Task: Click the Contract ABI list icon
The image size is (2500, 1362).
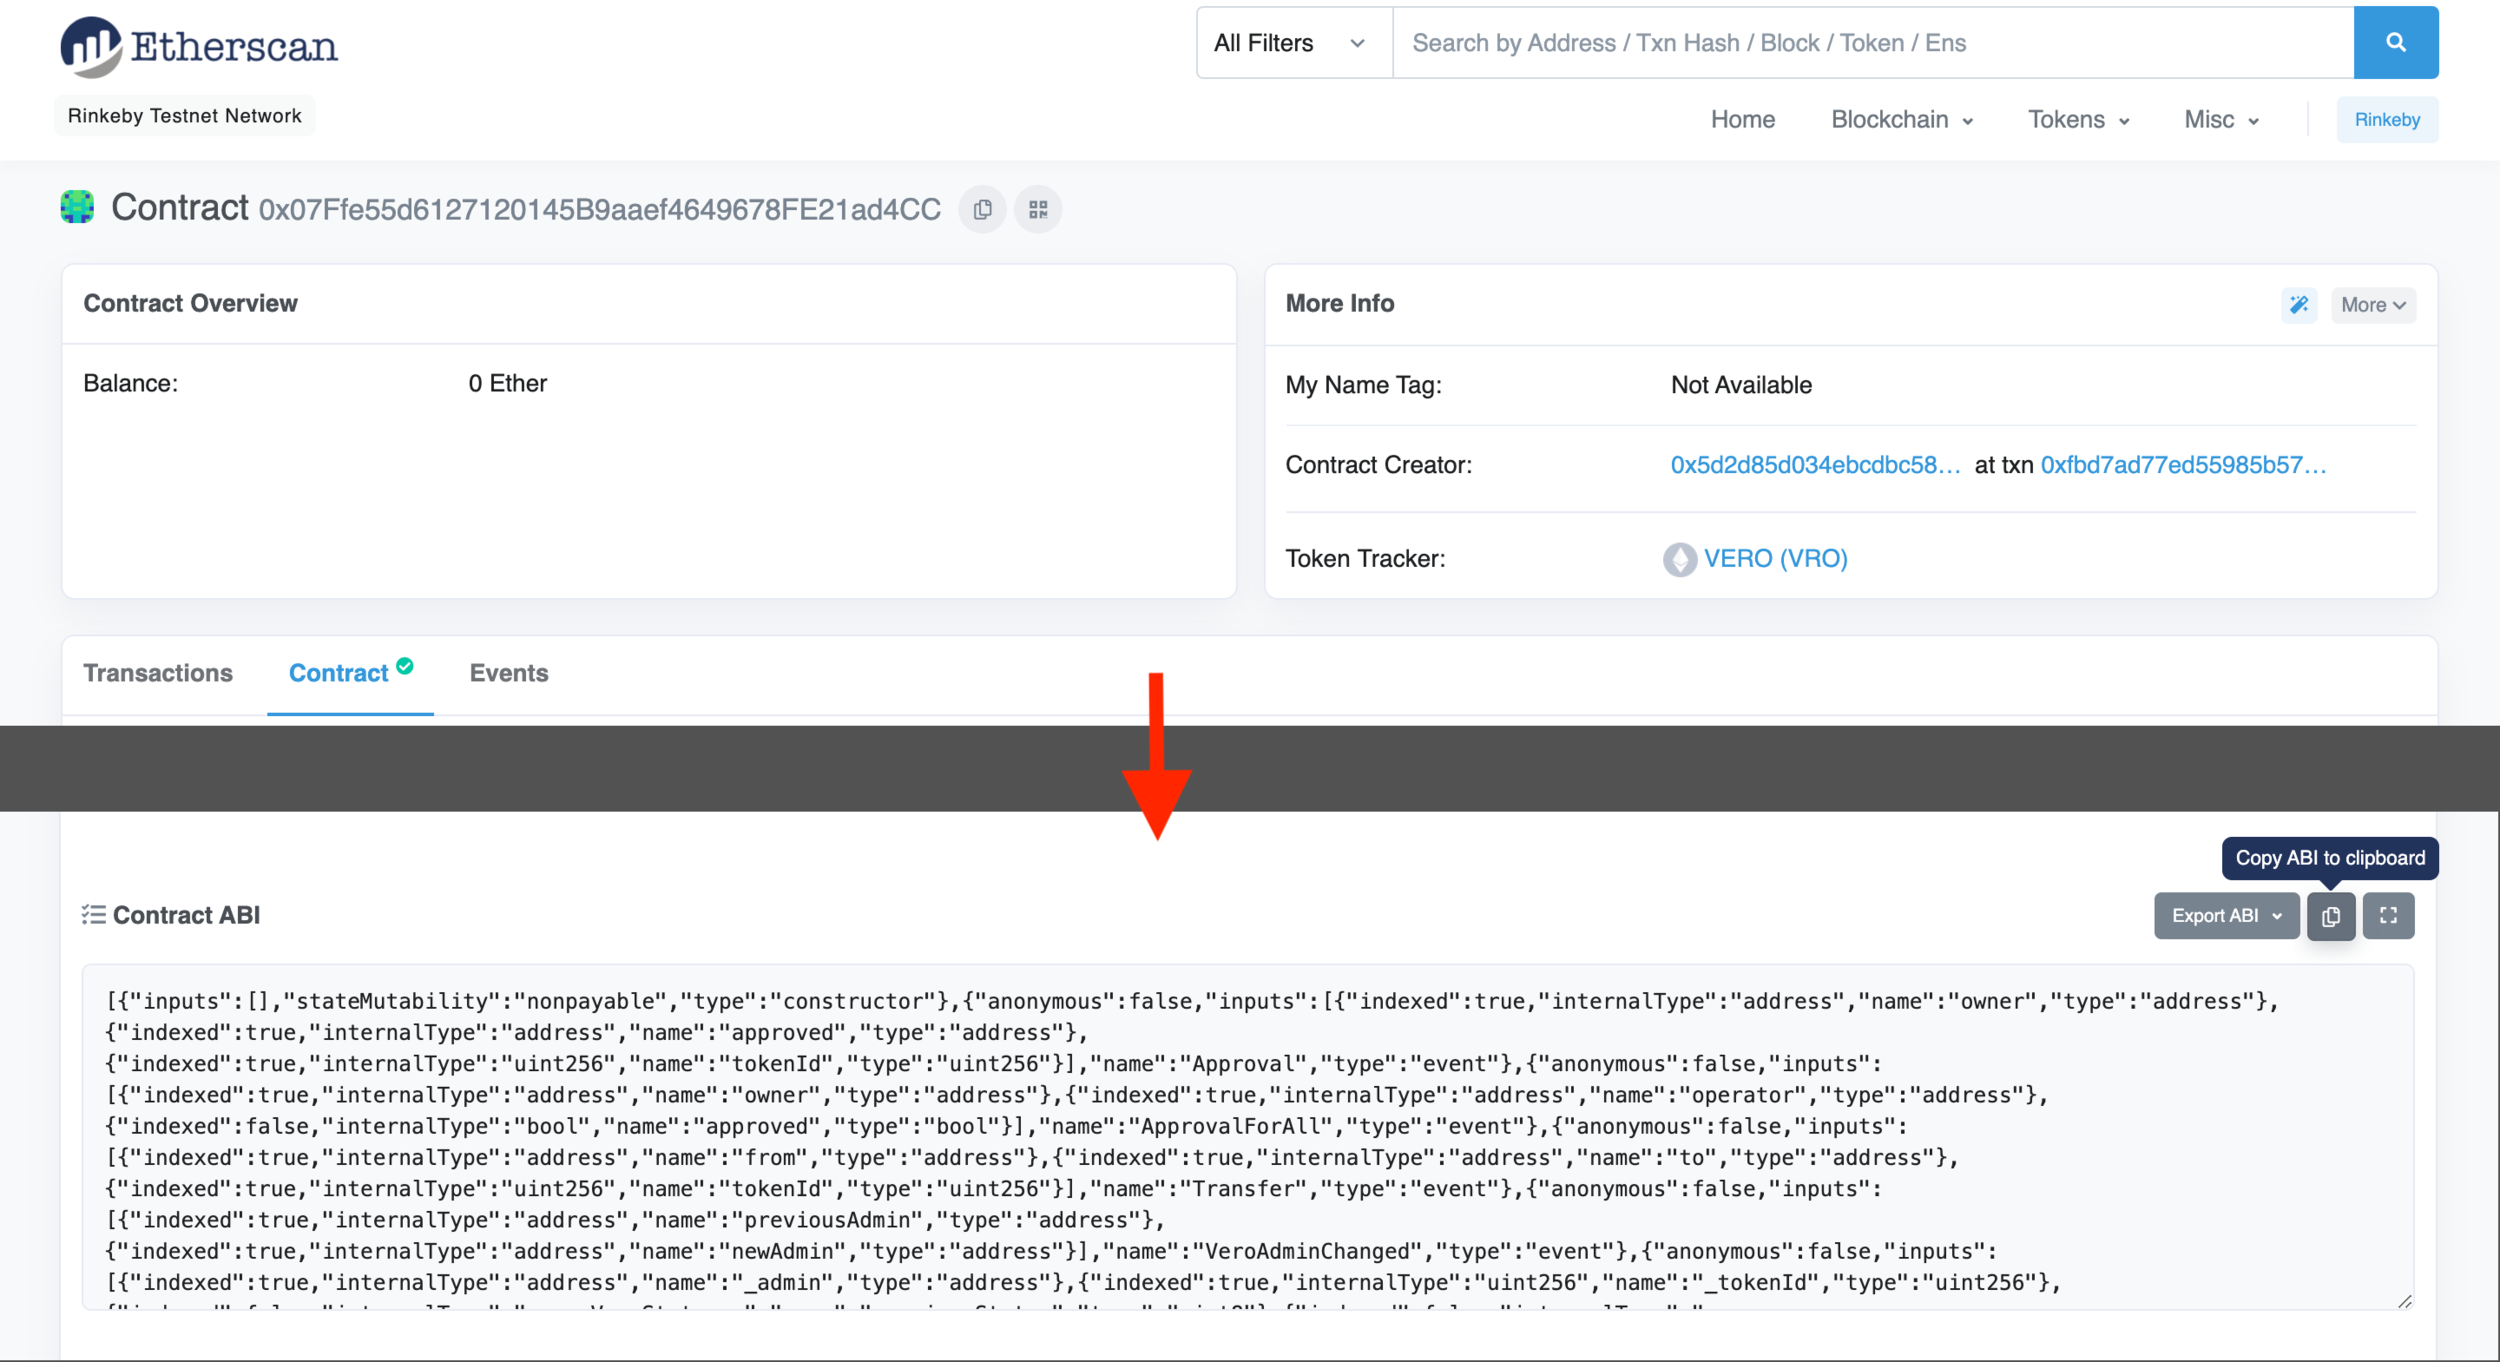Action: tap(94, 915)
